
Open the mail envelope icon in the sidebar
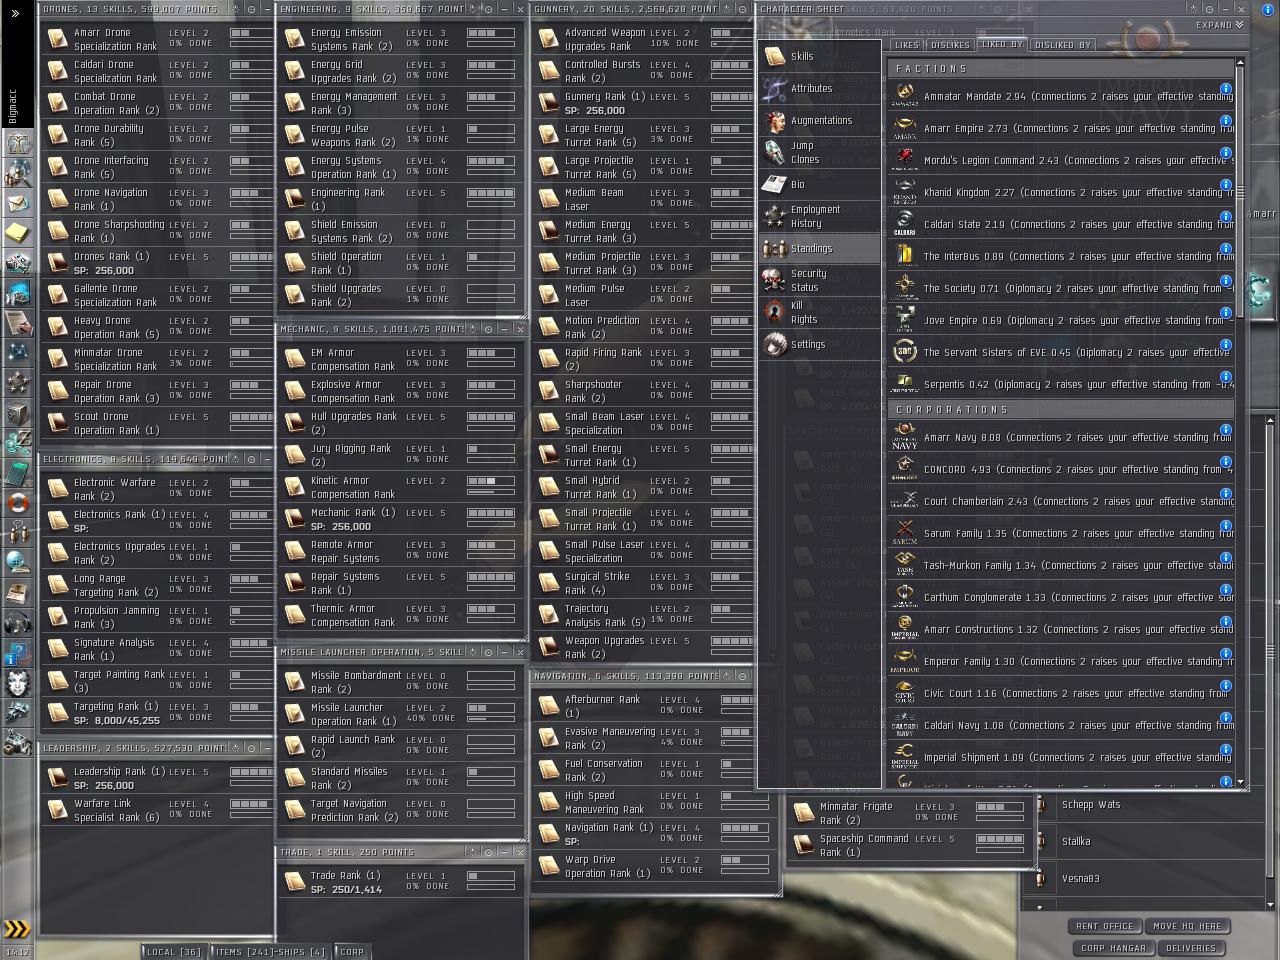pyautogui.click(x=18, y=203)
